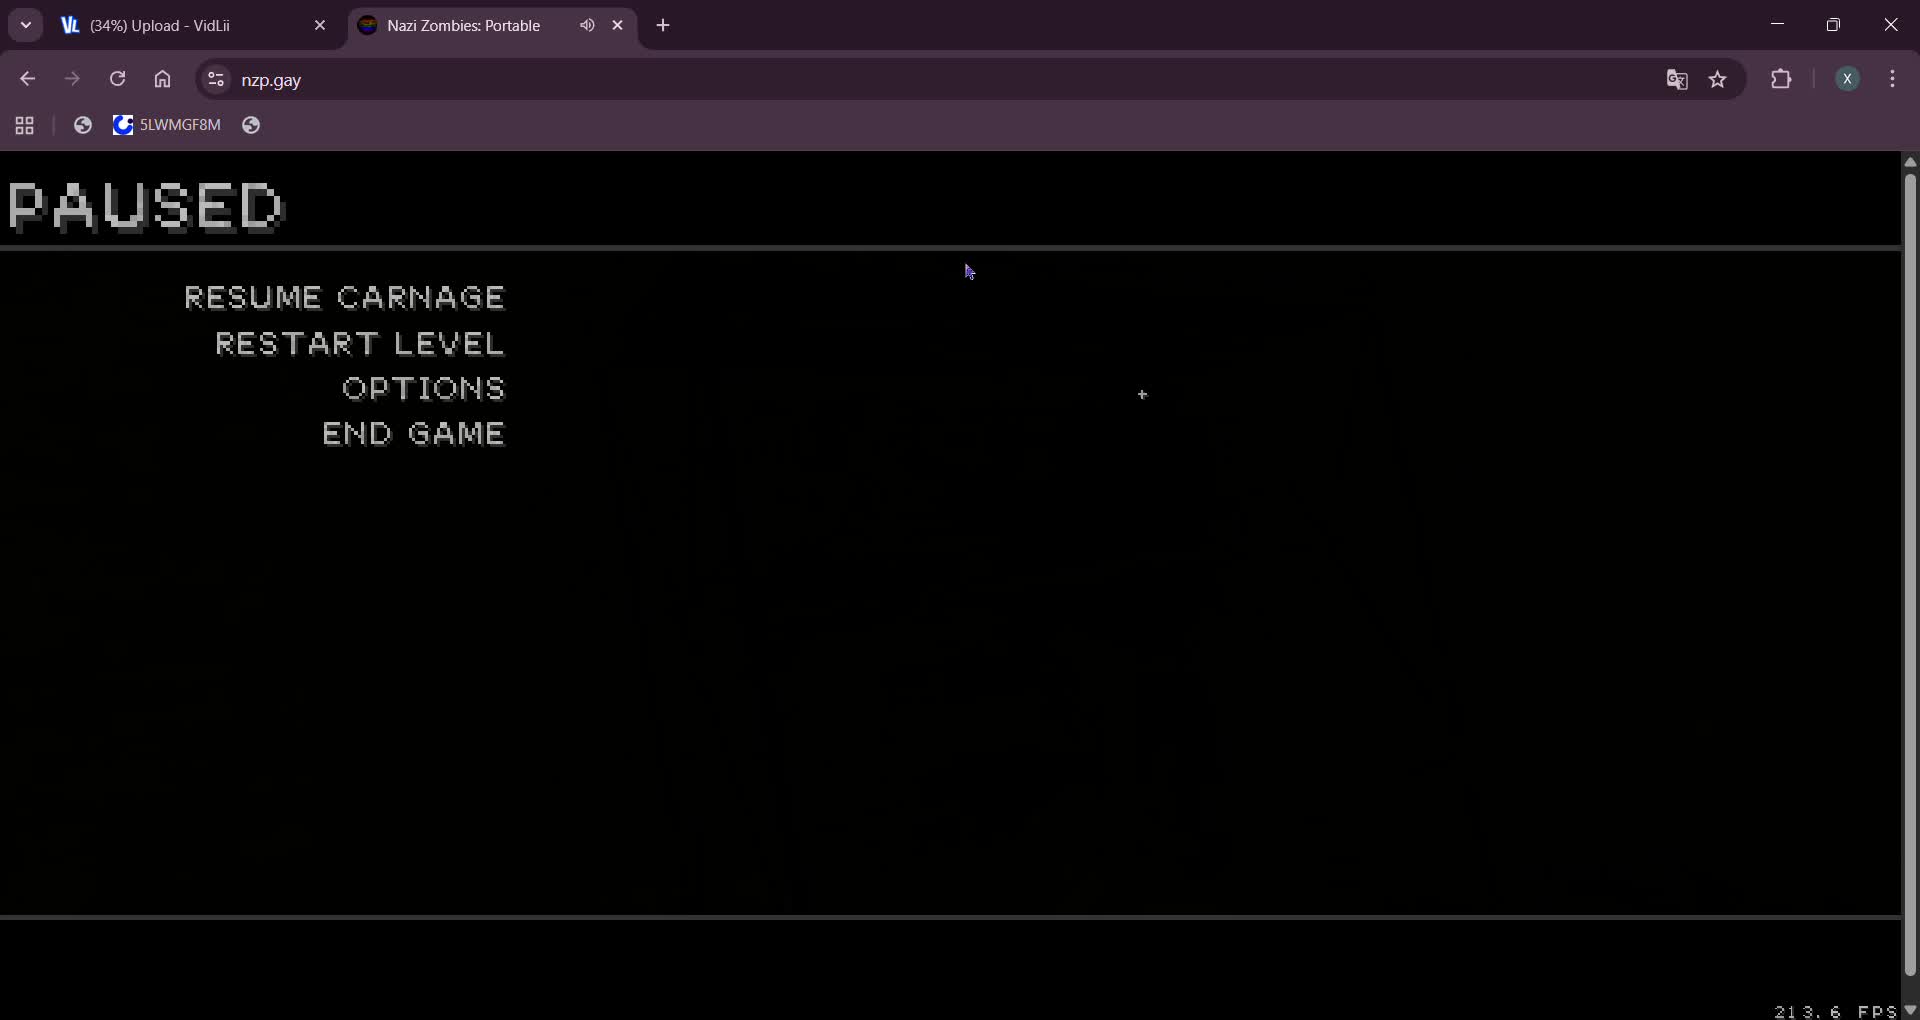Select Restart Level menu option
The width and height of the screenshot is (1920, 1020).
coord(360,344)
